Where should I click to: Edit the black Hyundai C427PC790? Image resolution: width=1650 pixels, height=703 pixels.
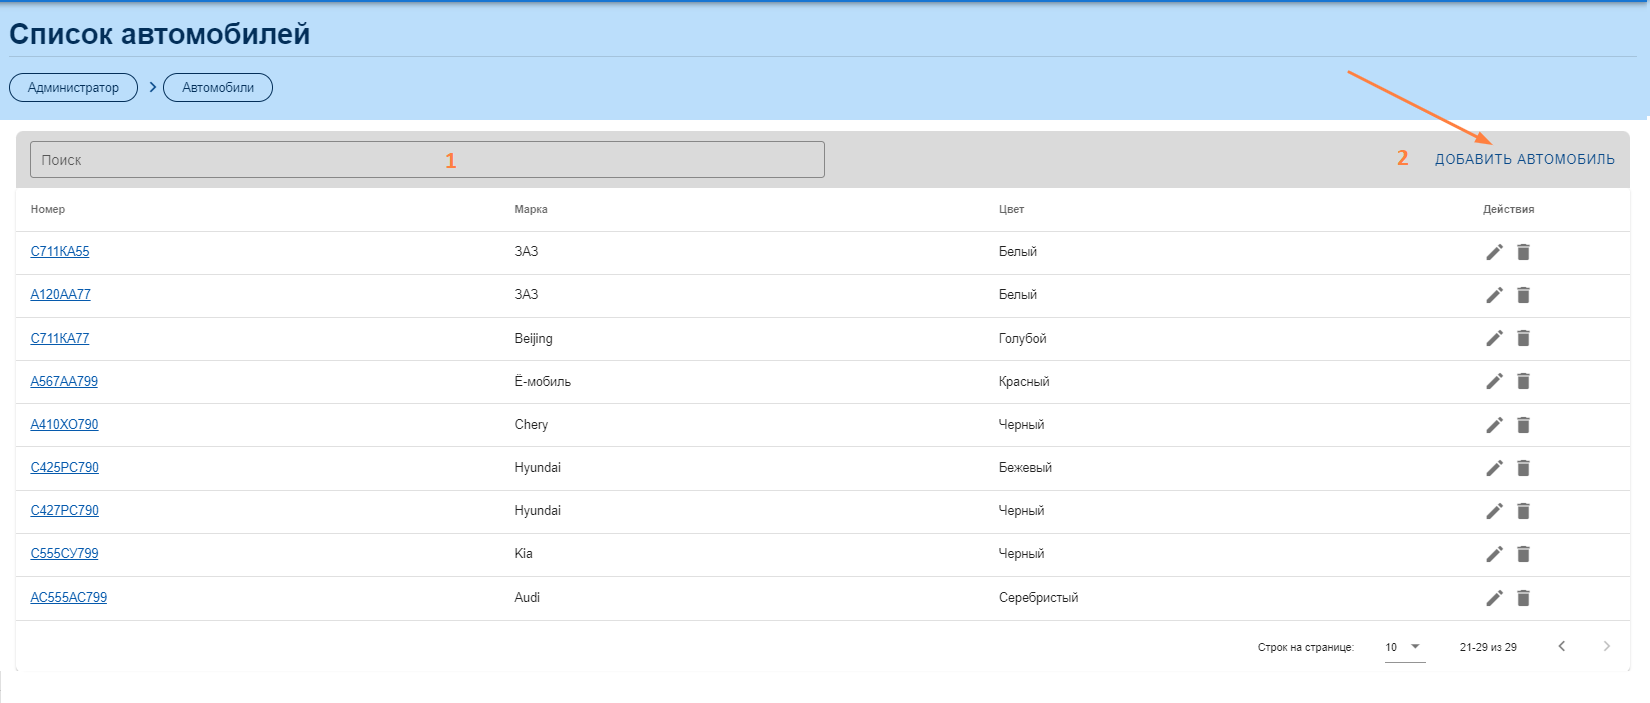point(1494,511)
